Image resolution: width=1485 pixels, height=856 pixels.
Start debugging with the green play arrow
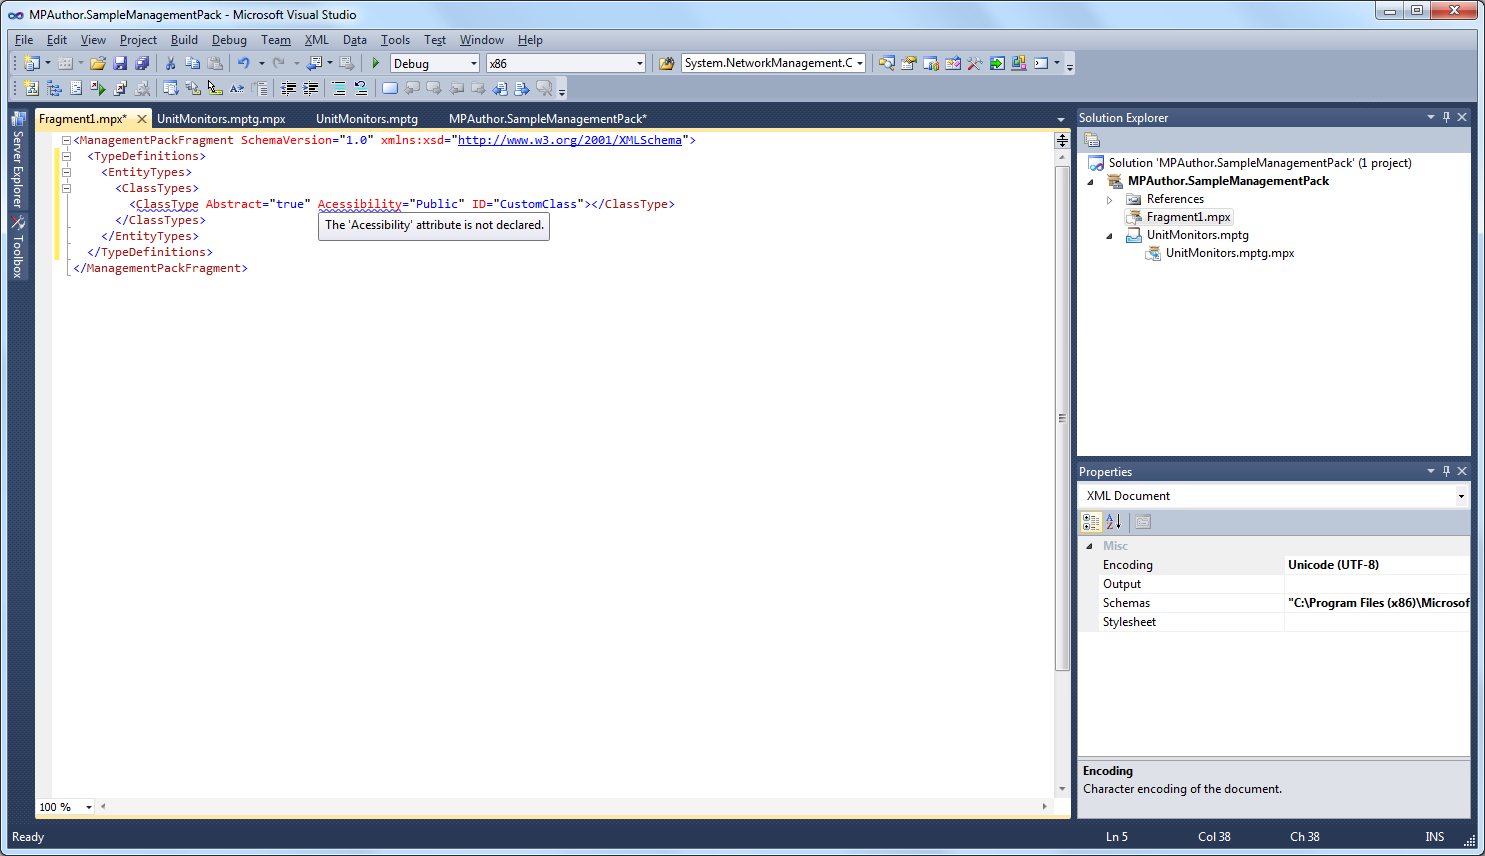(376, 63)
